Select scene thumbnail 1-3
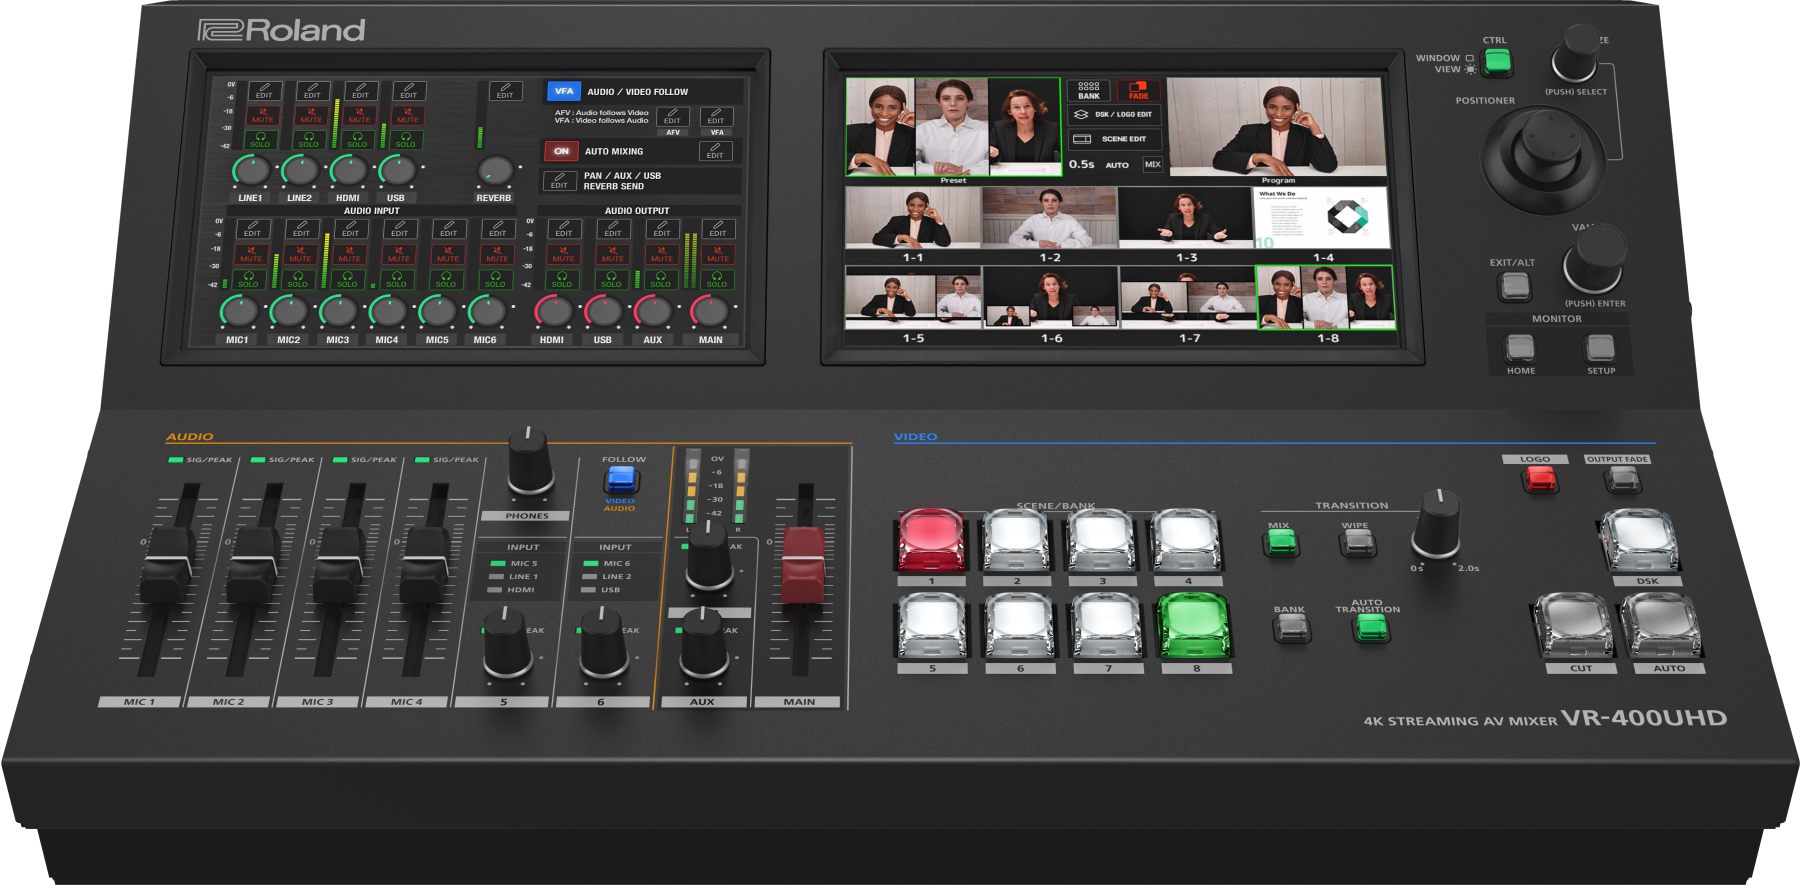 point(1186,218)
